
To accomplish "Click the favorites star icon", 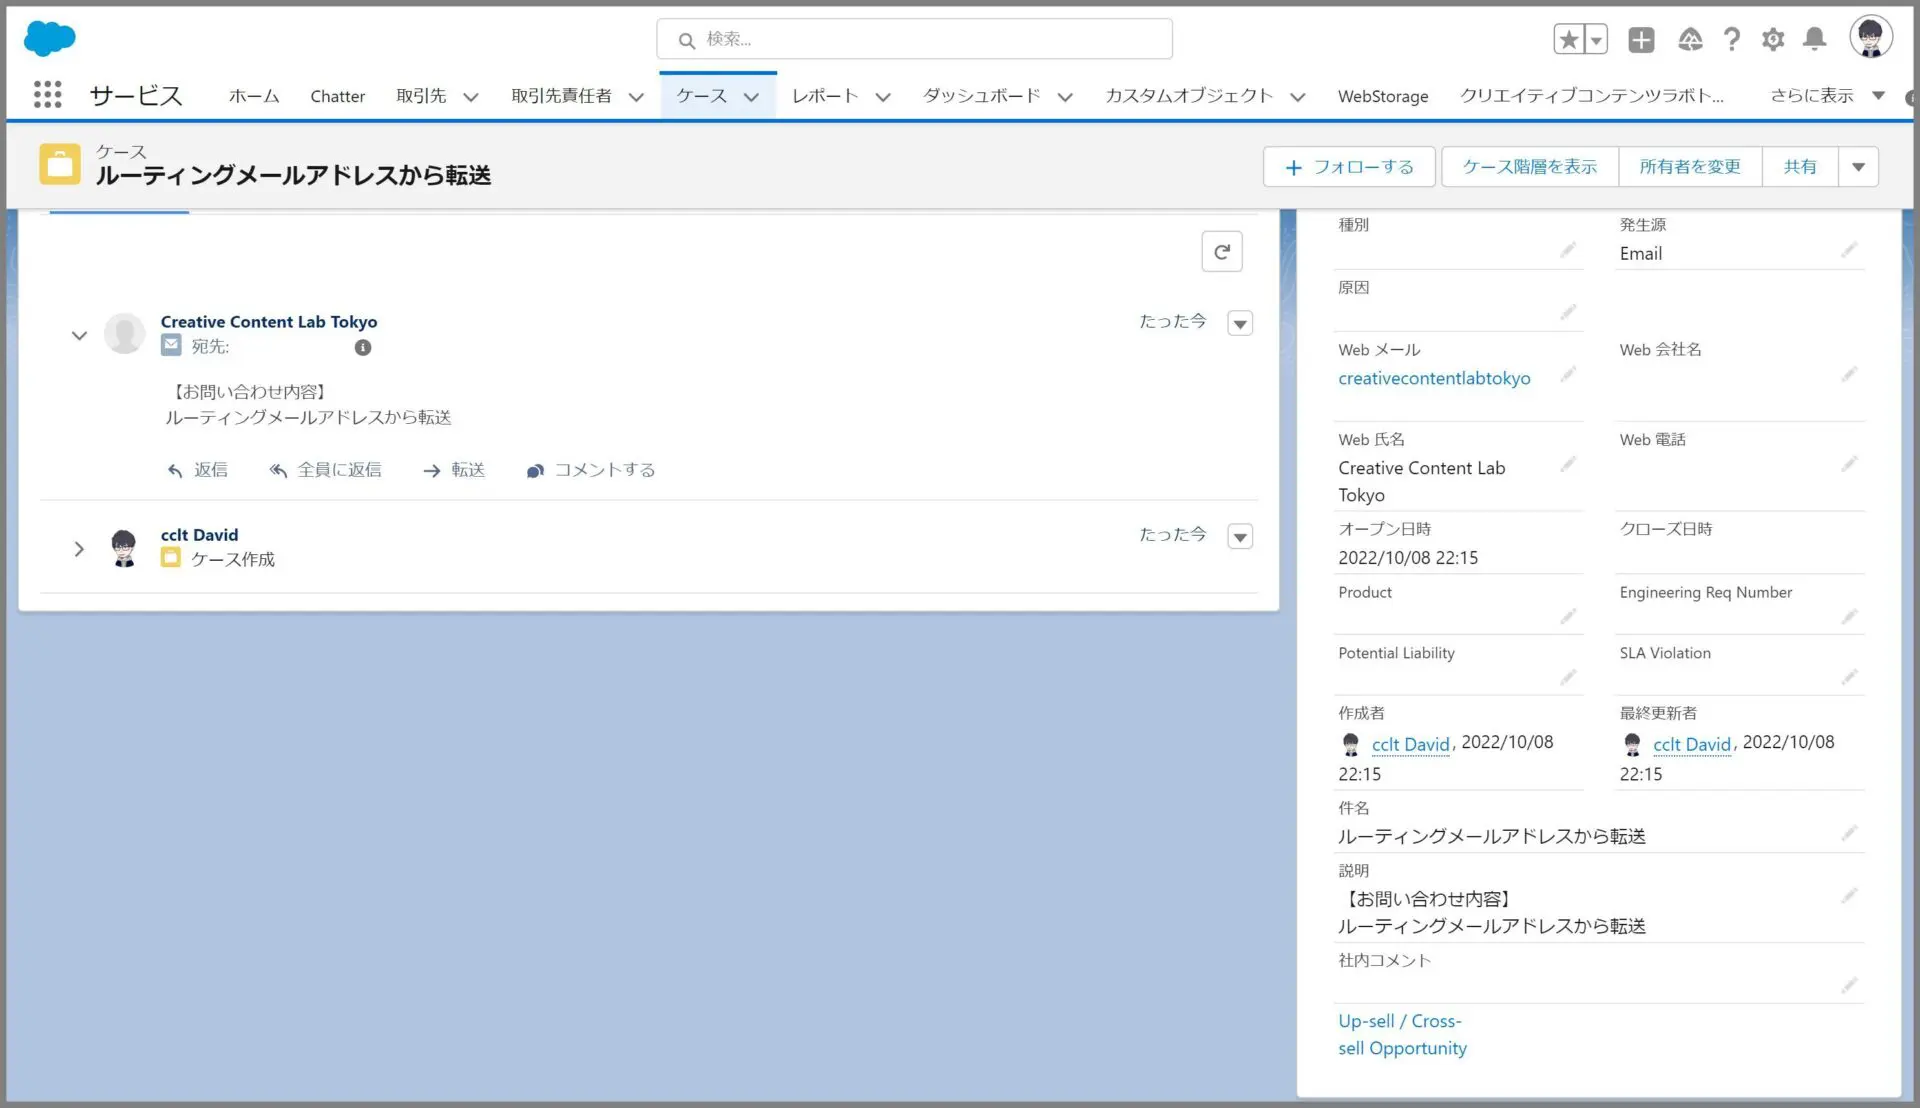I will [x=1570, y=37].
